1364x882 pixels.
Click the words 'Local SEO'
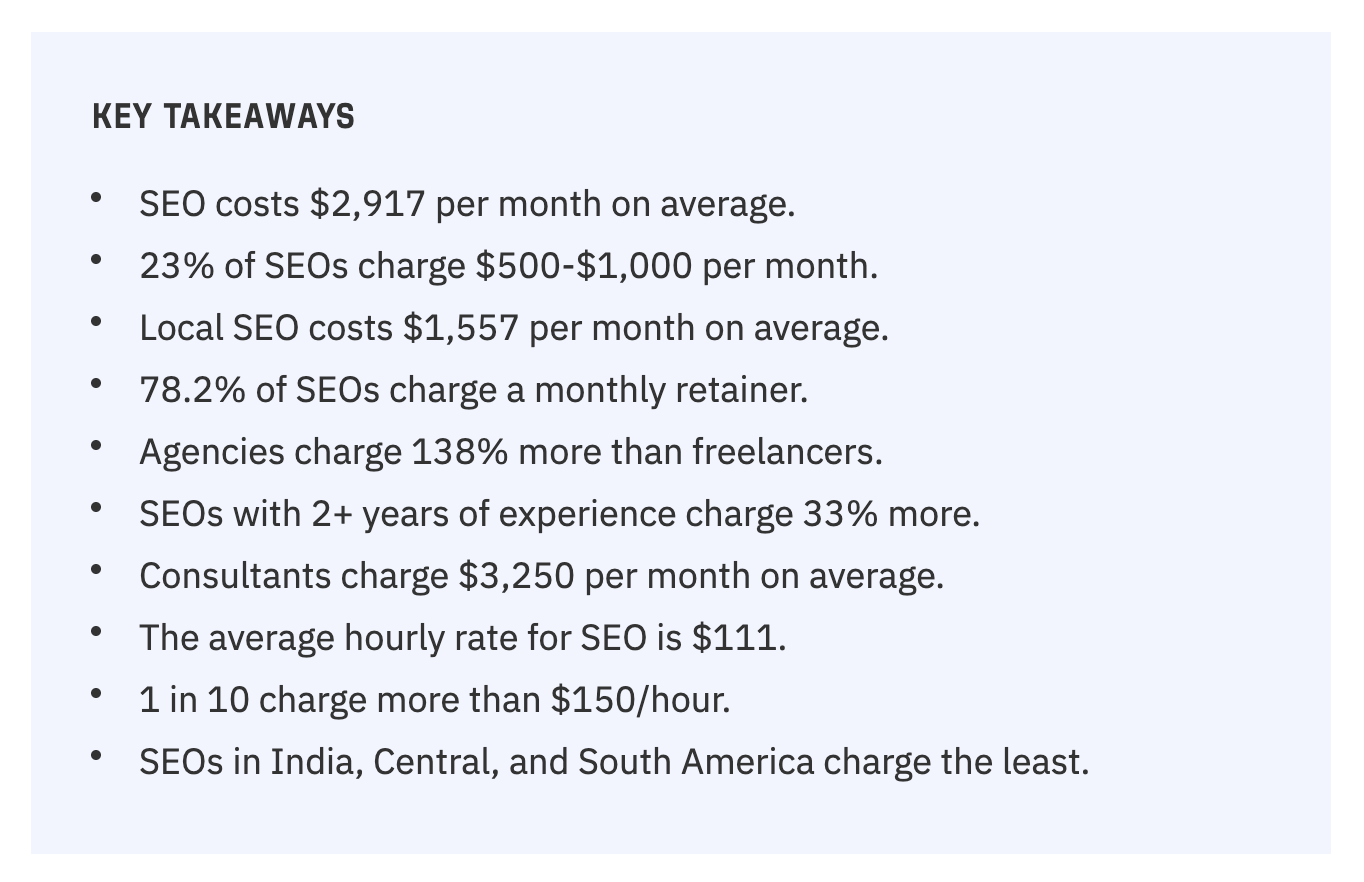219,328
